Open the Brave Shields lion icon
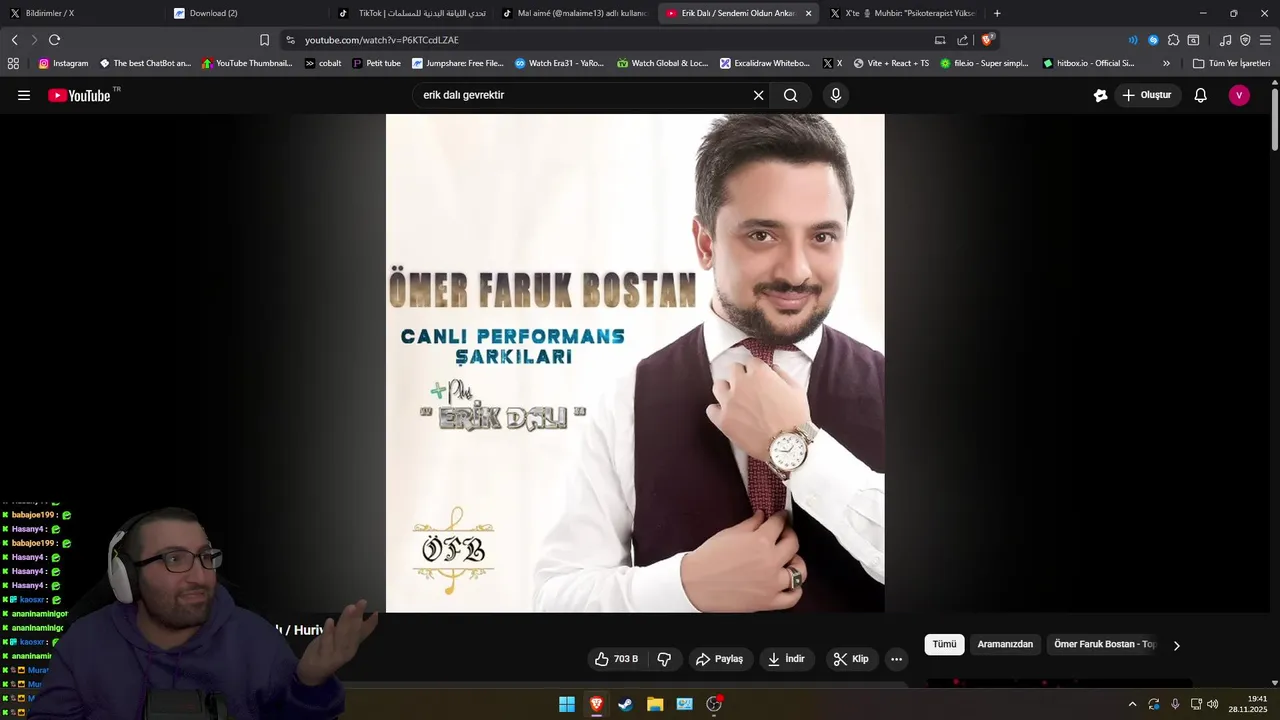 coord(987,40)
